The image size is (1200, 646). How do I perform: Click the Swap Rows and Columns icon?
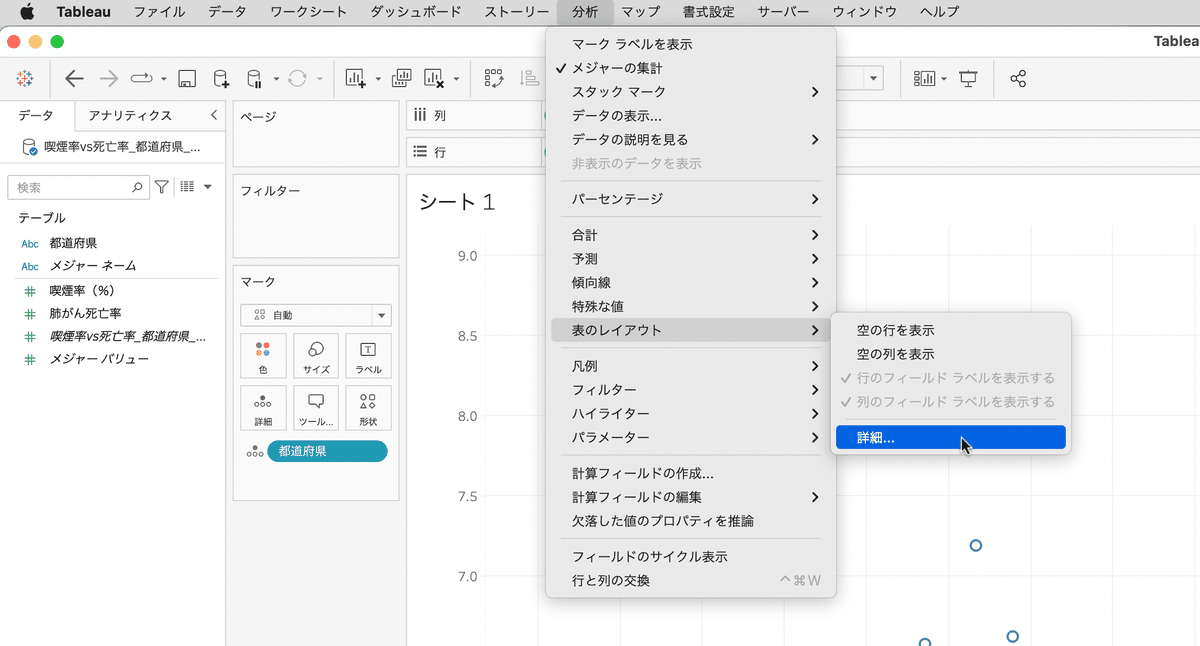pos(494,78)
